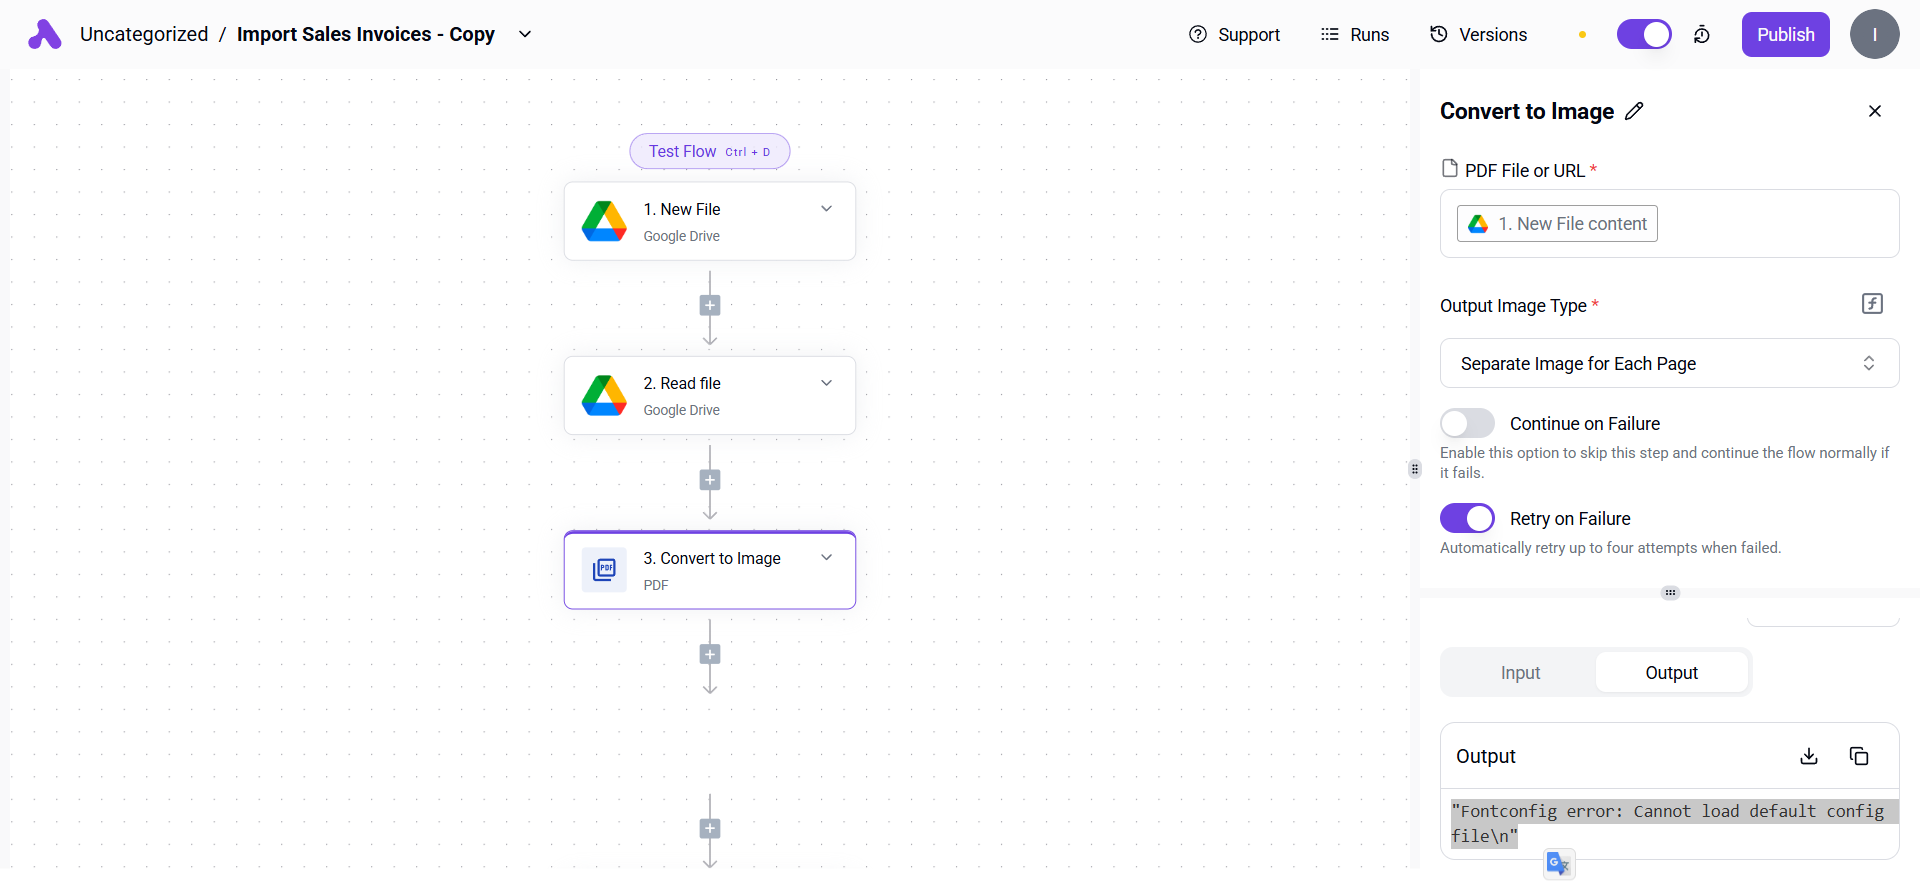Screen dimensions: 1920x881
Task: Click the bottom-most add step plus
Action: 710,828
